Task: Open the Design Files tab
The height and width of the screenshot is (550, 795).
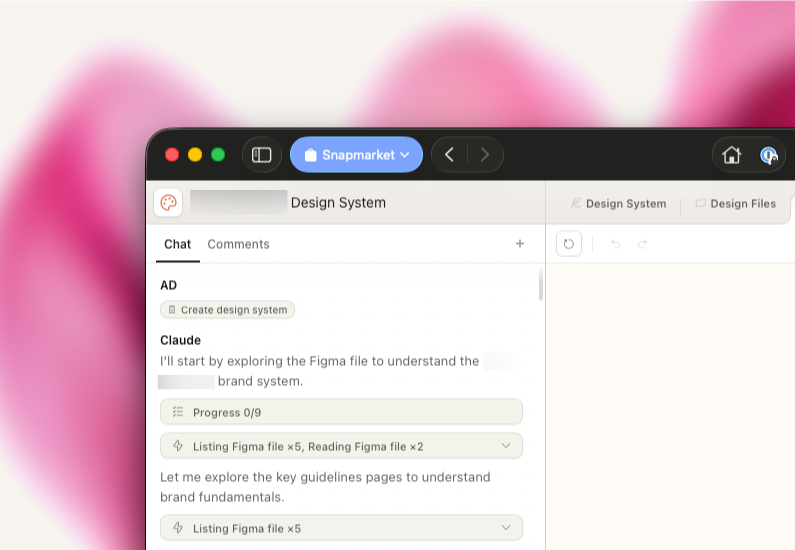Action: [736, 204]
